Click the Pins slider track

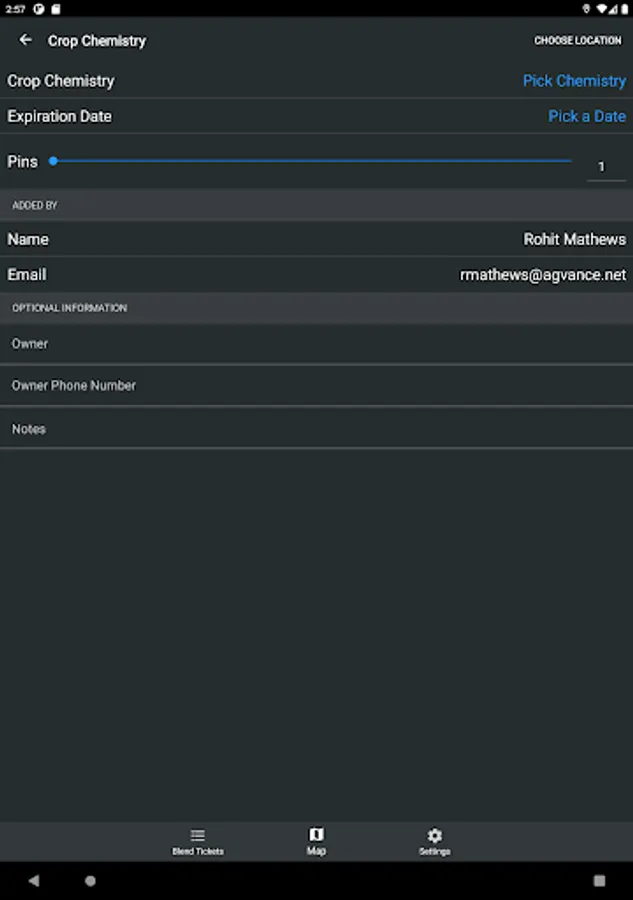coord(312,161)
